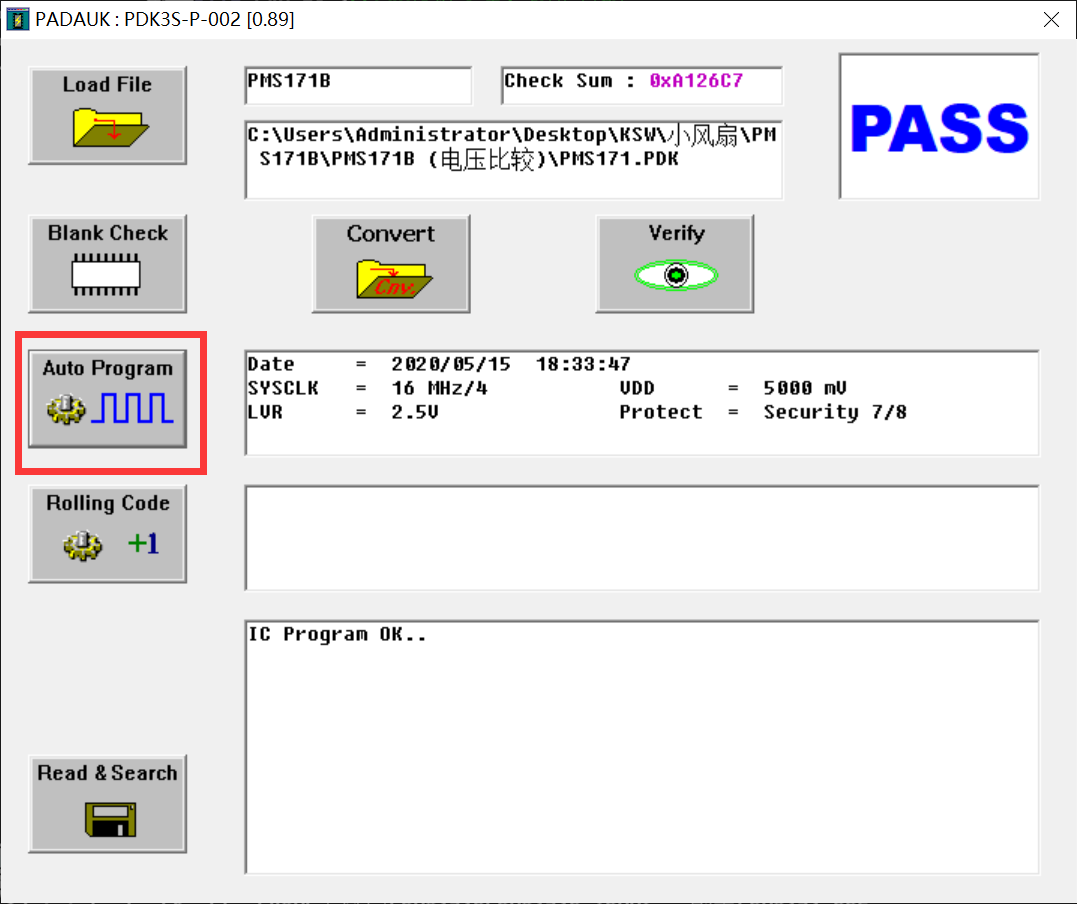The height and width of the screenshot is (904, 1077).
Task: Click the Rolling Code label text
Action: click(108, 503)
